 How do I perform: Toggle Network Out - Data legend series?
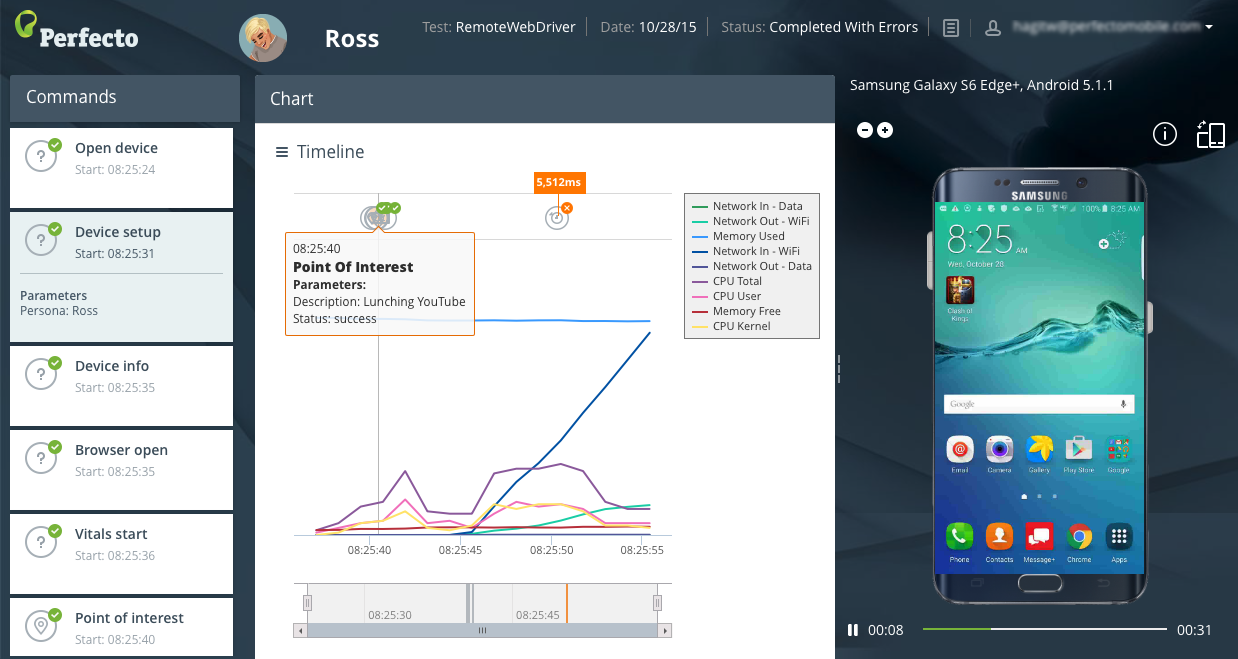click(752, 266)
